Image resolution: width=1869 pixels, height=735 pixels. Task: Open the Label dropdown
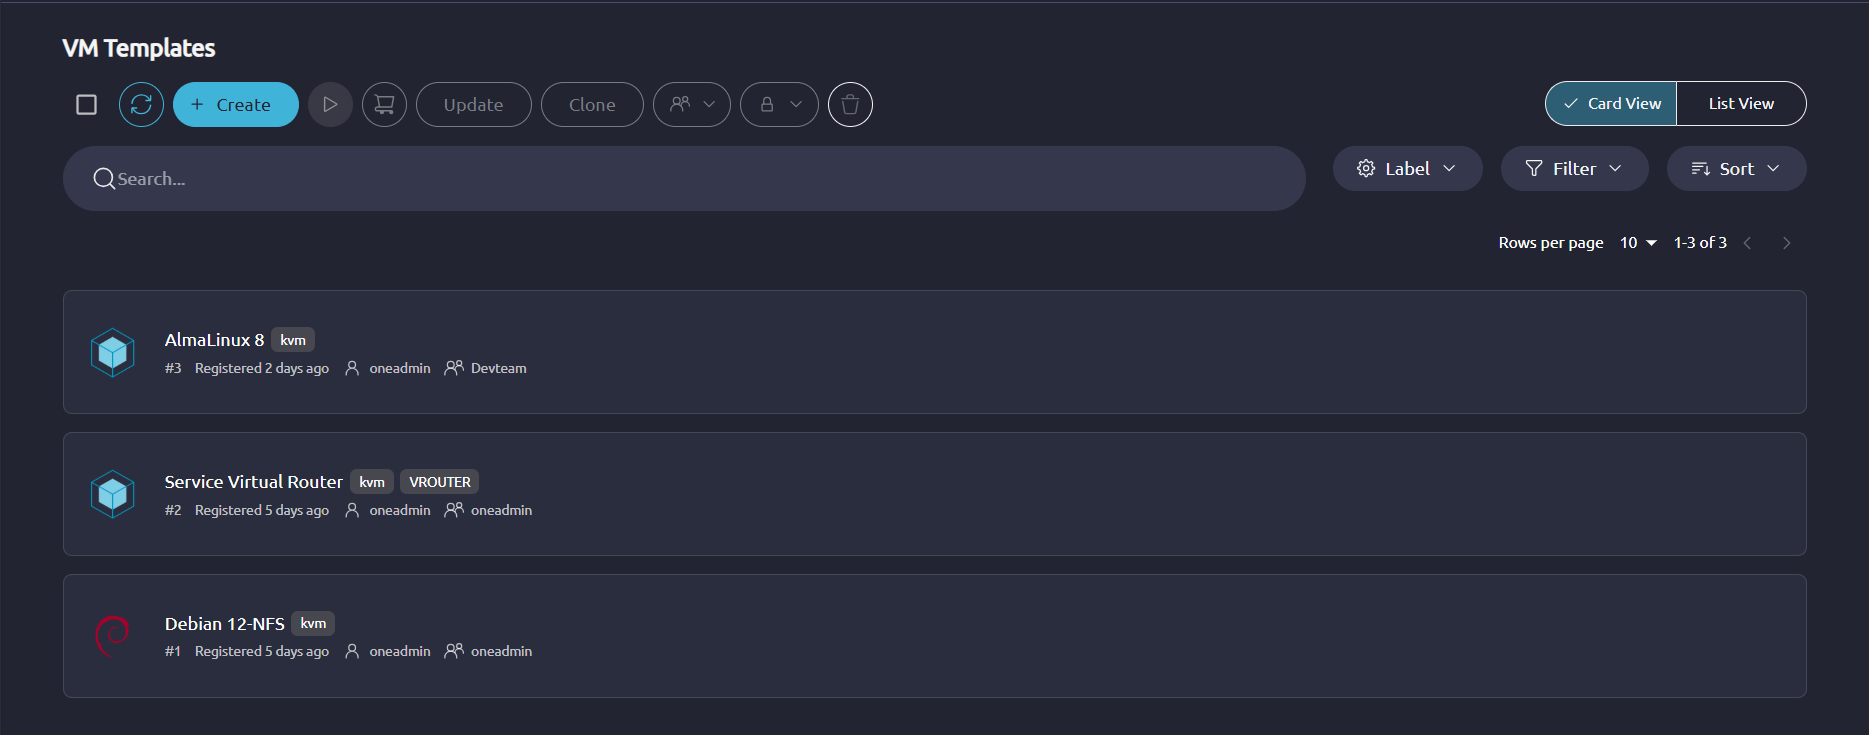[x=1407, y=168]
